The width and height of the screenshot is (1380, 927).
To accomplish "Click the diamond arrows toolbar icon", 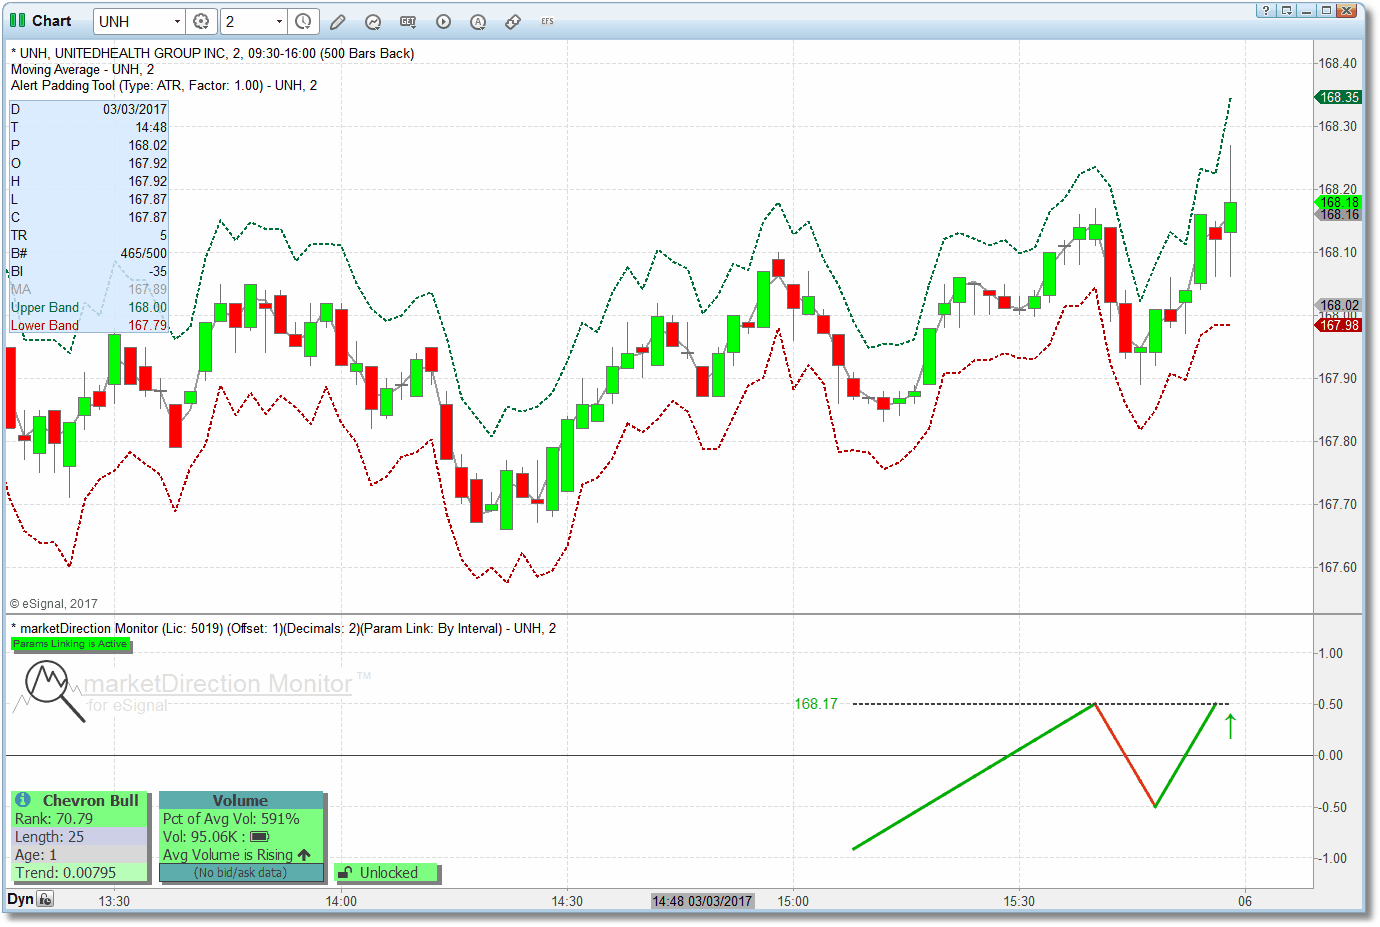I will (513, 21).
